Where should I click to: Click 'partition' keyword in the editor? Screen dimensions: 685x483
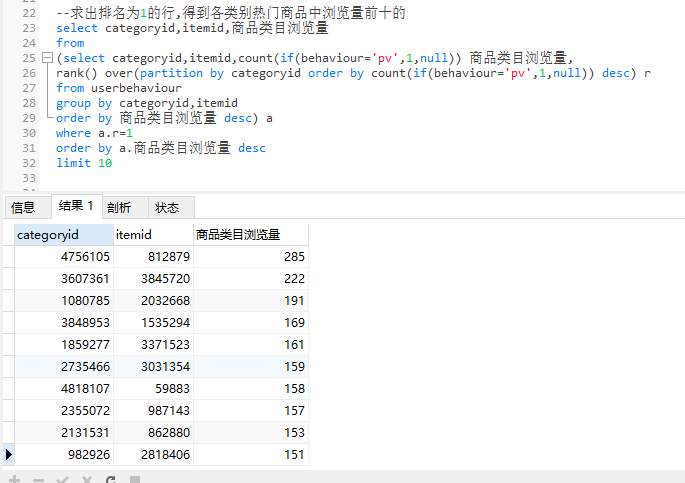[x=171, y=73]
